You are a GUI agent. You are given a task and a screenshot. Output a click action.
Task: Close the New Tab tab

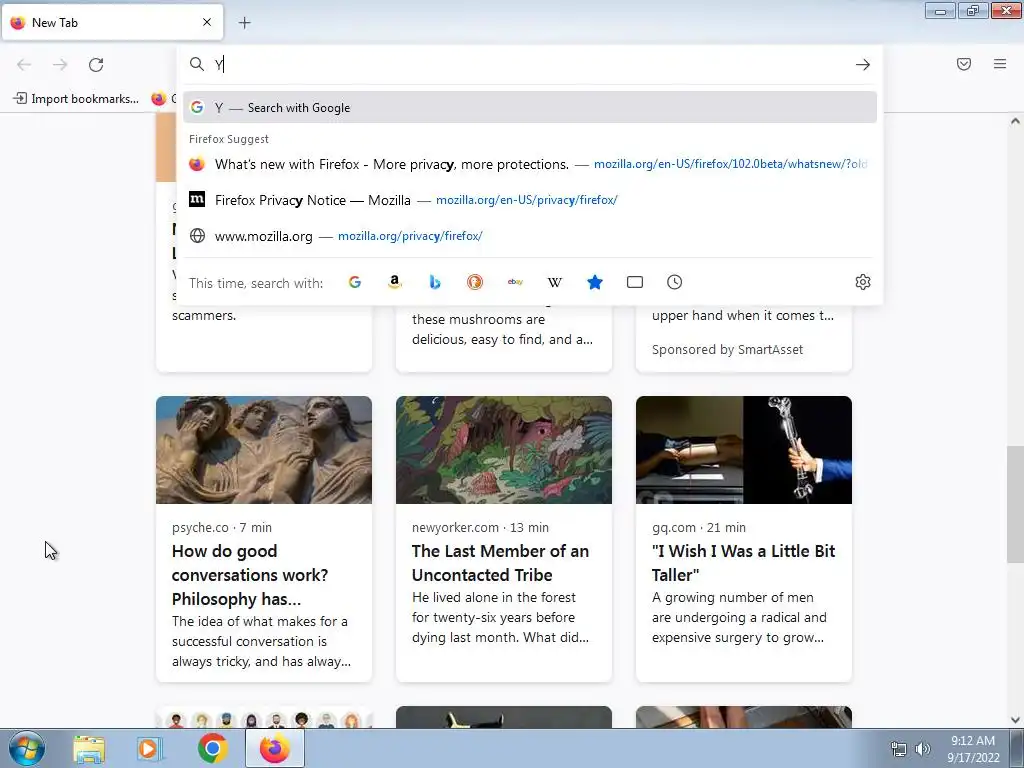(x=207, y=22)
